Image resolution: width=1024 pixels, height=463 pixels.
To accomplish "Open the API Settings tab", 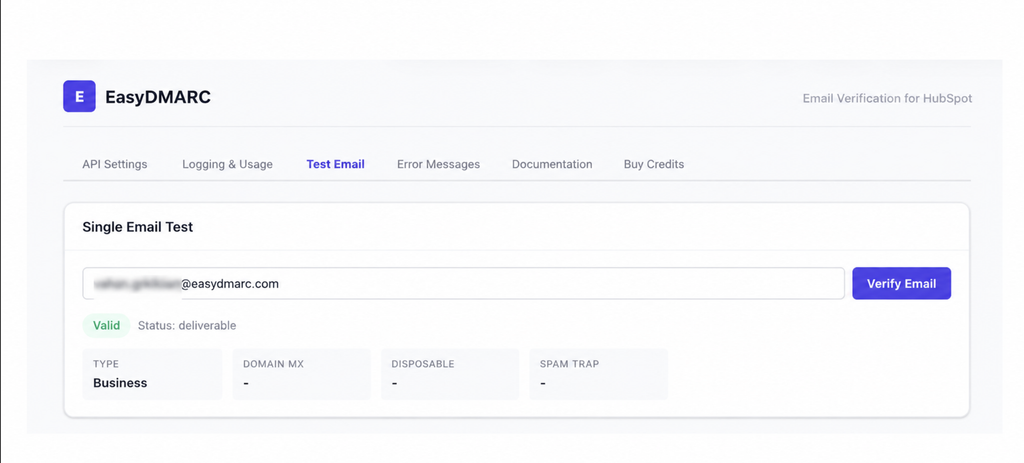I will click(115, 165).
